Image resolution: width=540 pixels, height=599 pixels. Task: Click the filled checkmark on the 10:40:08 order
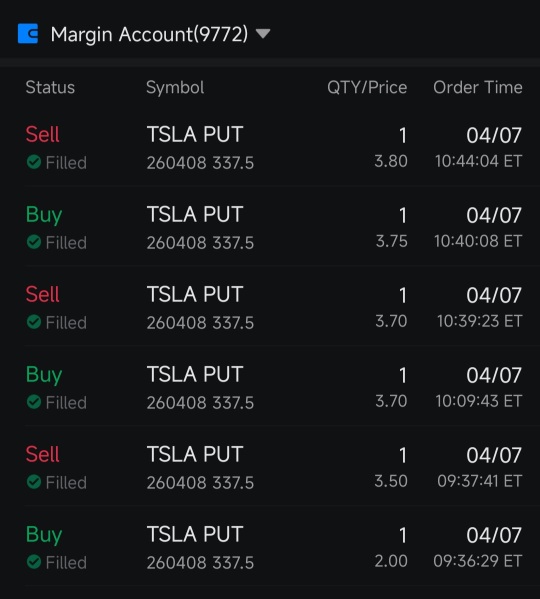[34, 242]
